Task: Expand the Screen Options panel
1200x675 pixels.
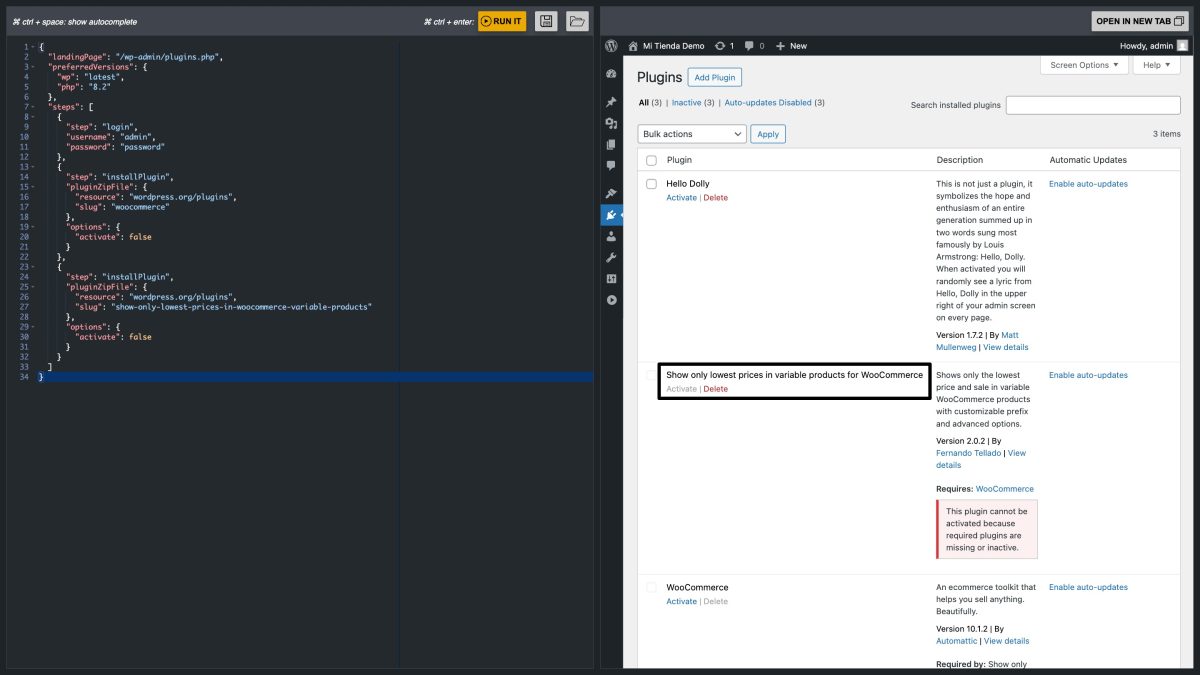Action: pos(1085,65)
